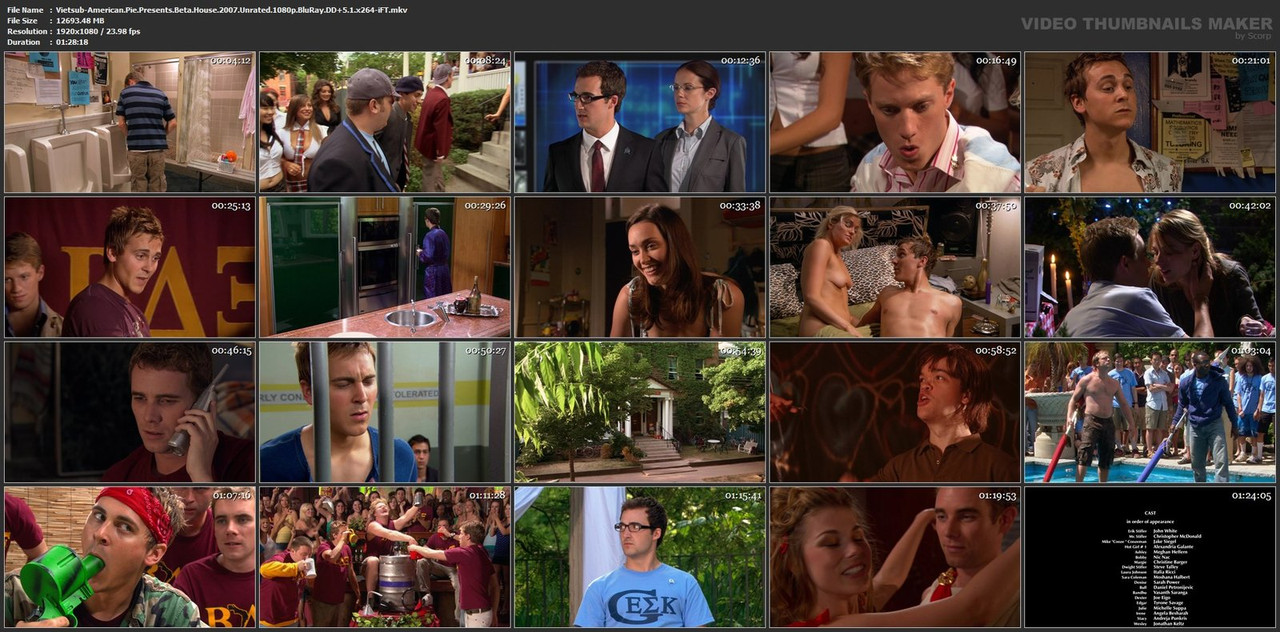
Task: Select the frame at 00:16:49
Action: tap(895, 122)
